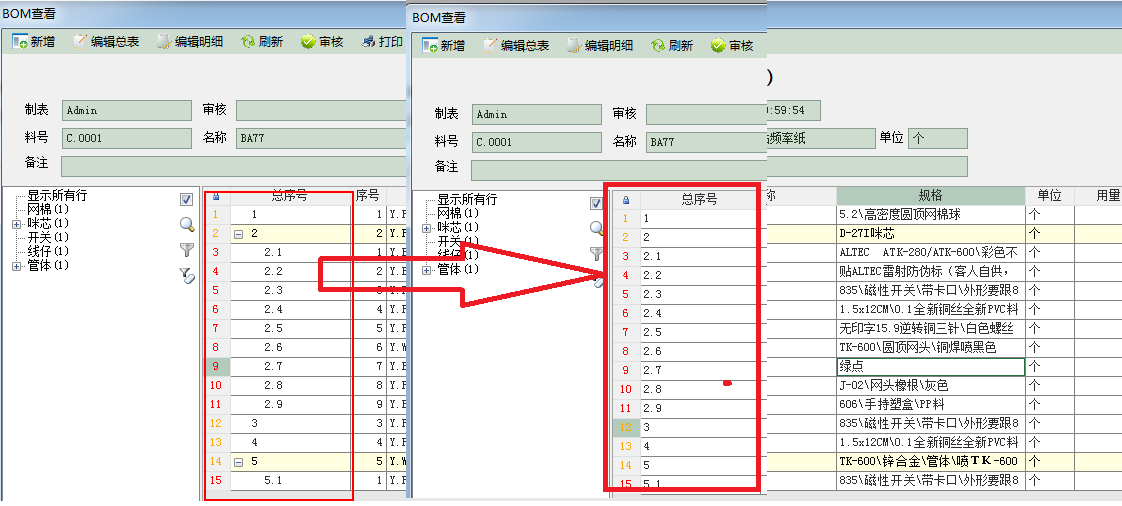
Task: Select 网棉(1) in right tree
Action: click(x=457, y=213)
